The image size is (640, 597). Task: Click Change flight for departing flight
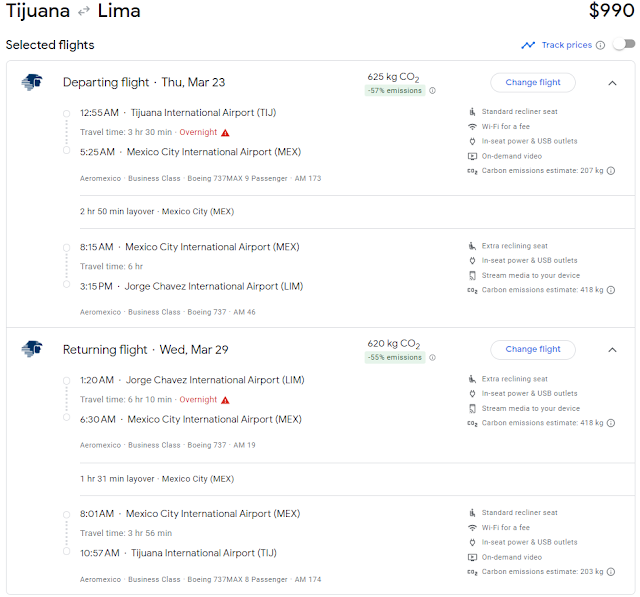[533, 82]
